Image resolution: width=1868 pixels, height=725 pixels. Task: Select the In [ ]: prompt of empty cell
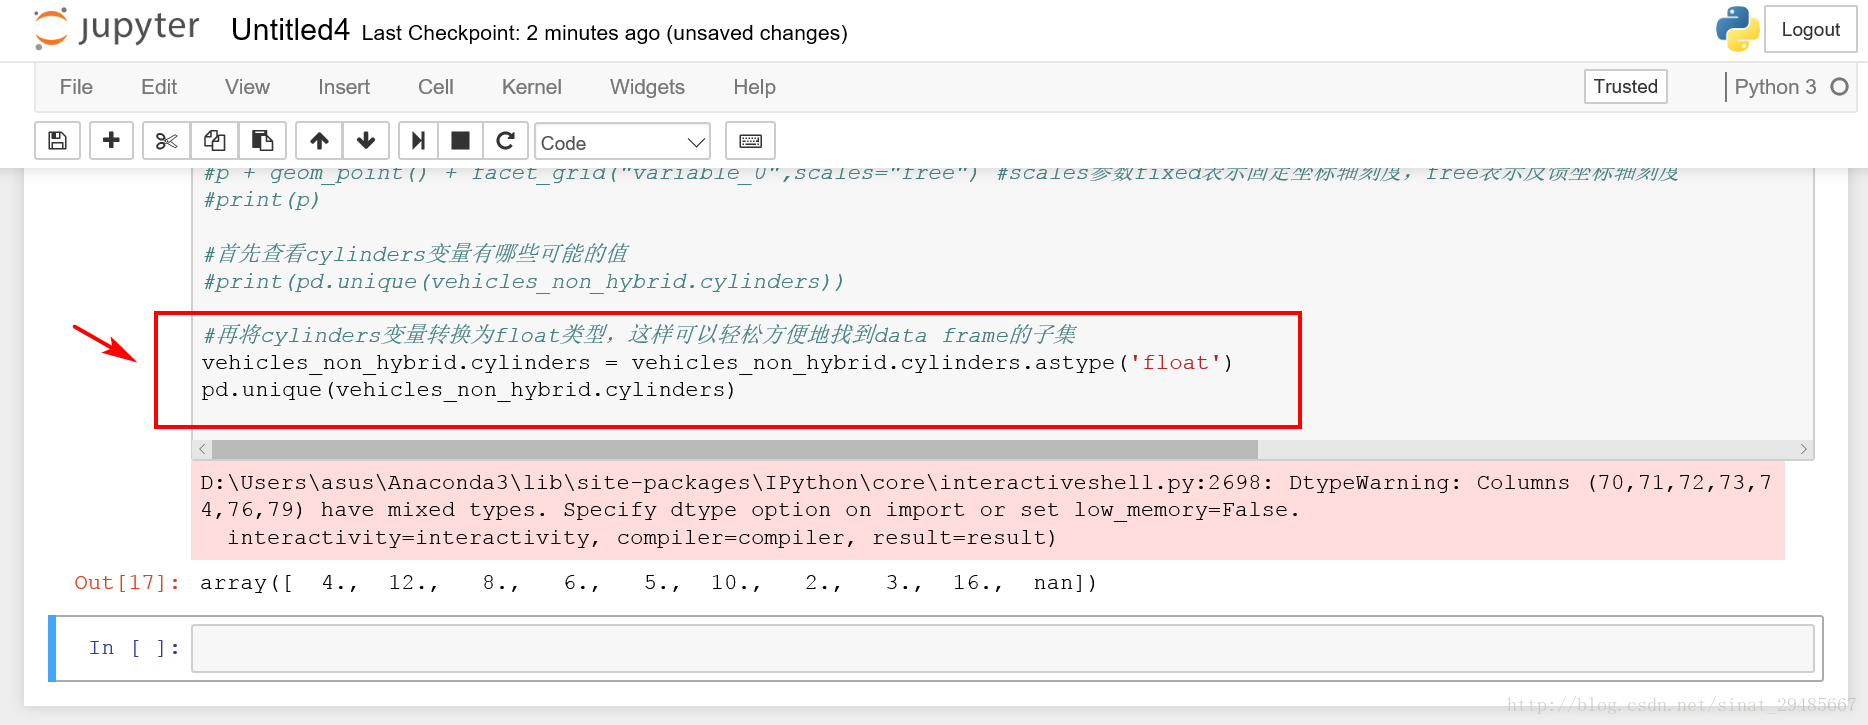tap(134, 648)
